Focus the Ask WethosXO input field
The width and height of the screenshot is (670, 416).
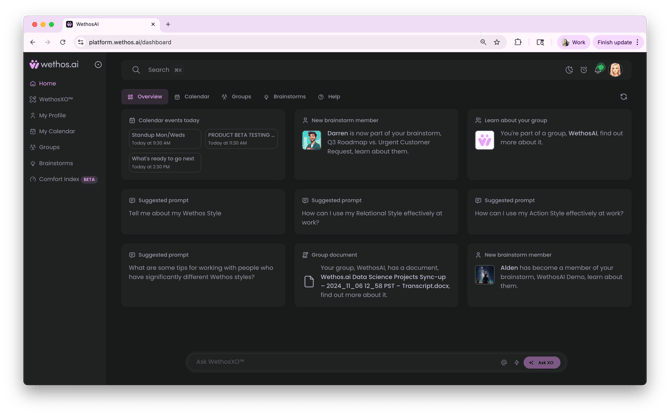(344, 362)
